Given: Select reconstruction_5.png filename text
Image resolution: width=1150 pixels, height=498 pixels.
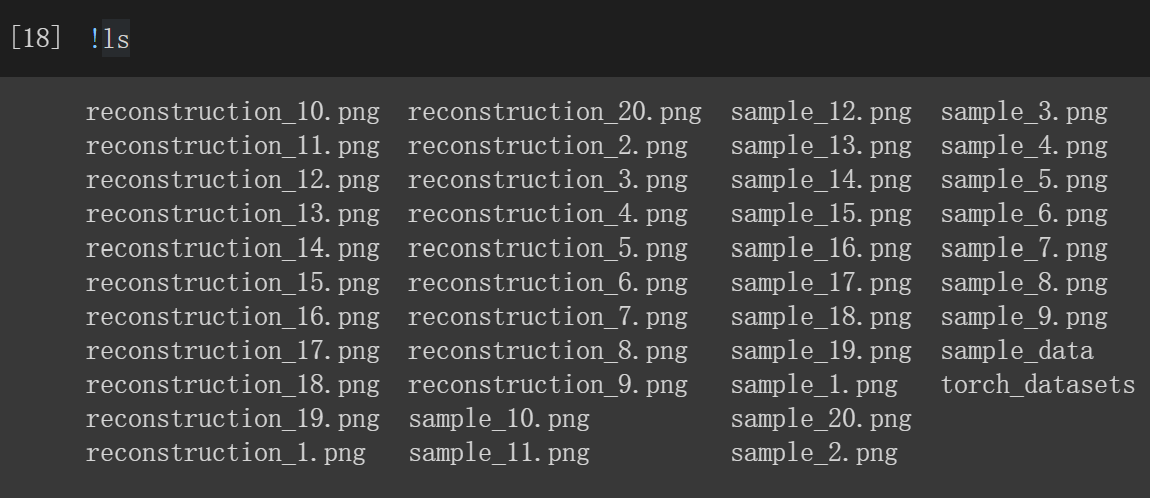Looking at the screenshot, I should pyautogui.click(x=547, y=249).
